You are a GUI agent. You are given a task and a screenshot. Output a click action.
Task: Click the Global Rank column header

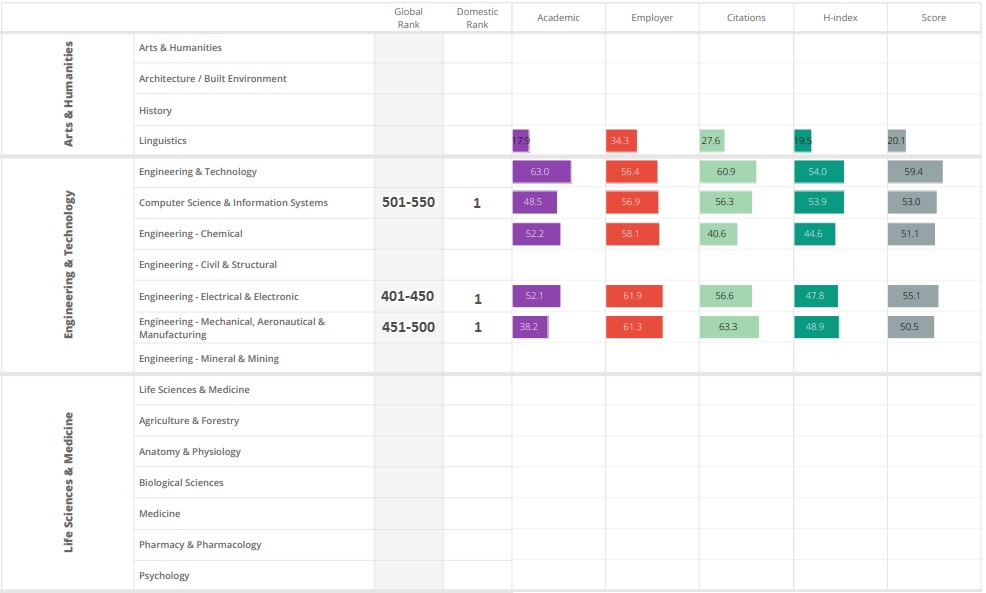408,18
